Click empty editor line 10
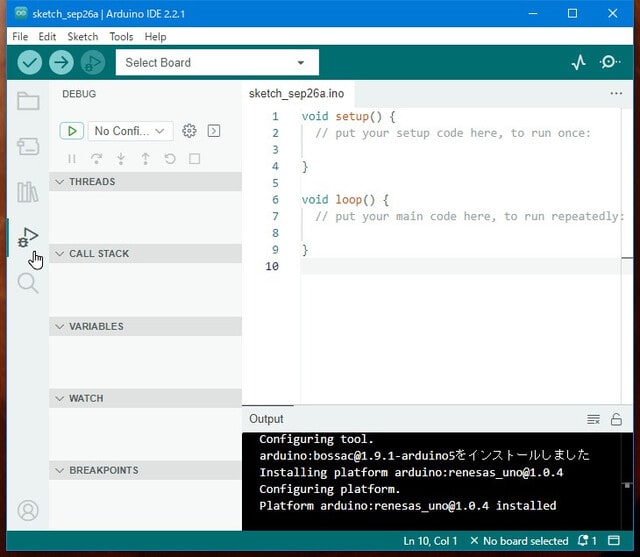This screenshot has height=557, width=640. pyautogui.click(x=460, y=266)
